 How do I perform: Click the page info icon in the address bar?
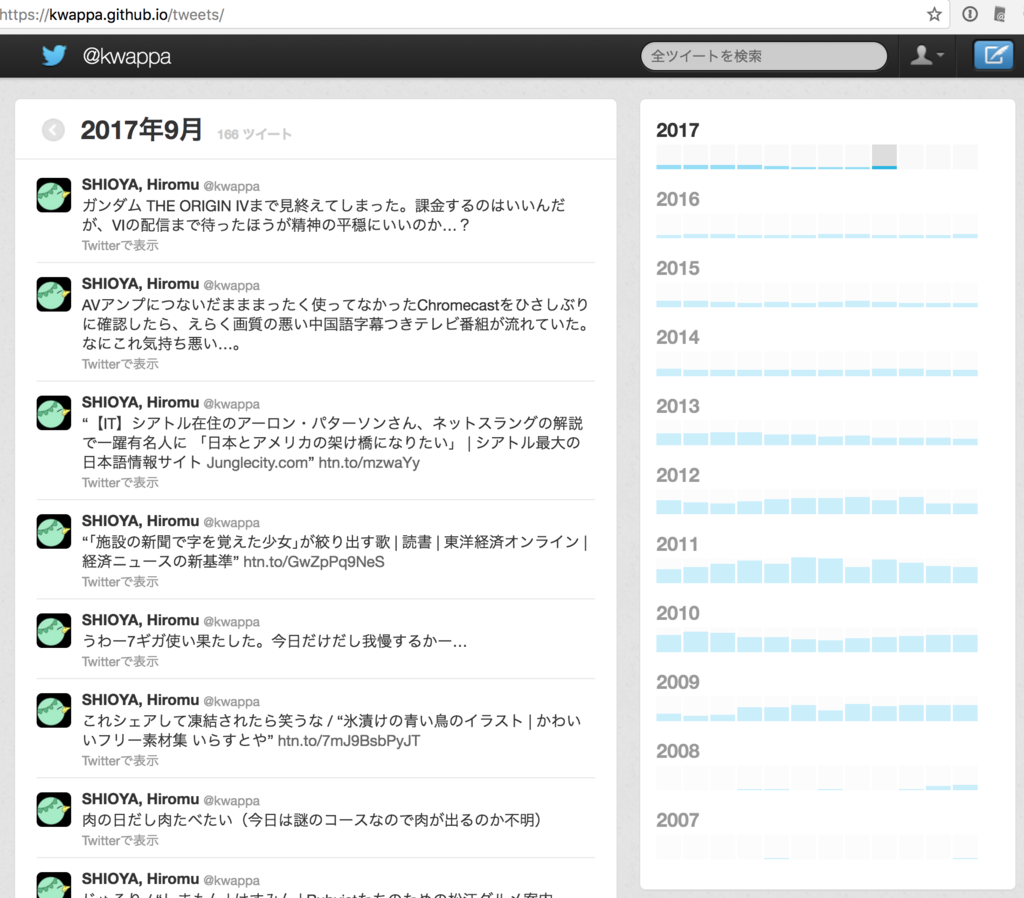[969, 14]
